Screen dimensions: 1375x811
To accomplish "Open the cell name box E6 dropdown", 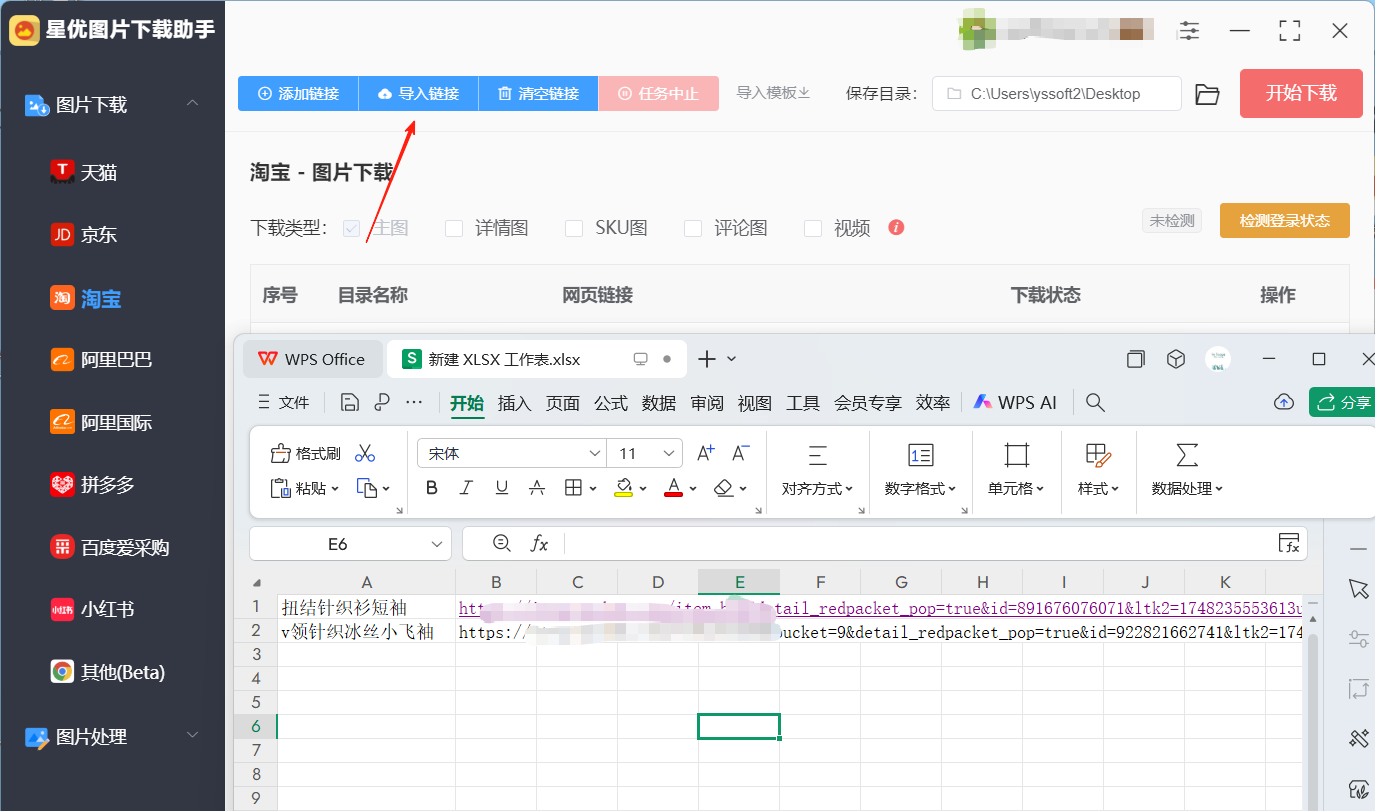I will 437,544.
